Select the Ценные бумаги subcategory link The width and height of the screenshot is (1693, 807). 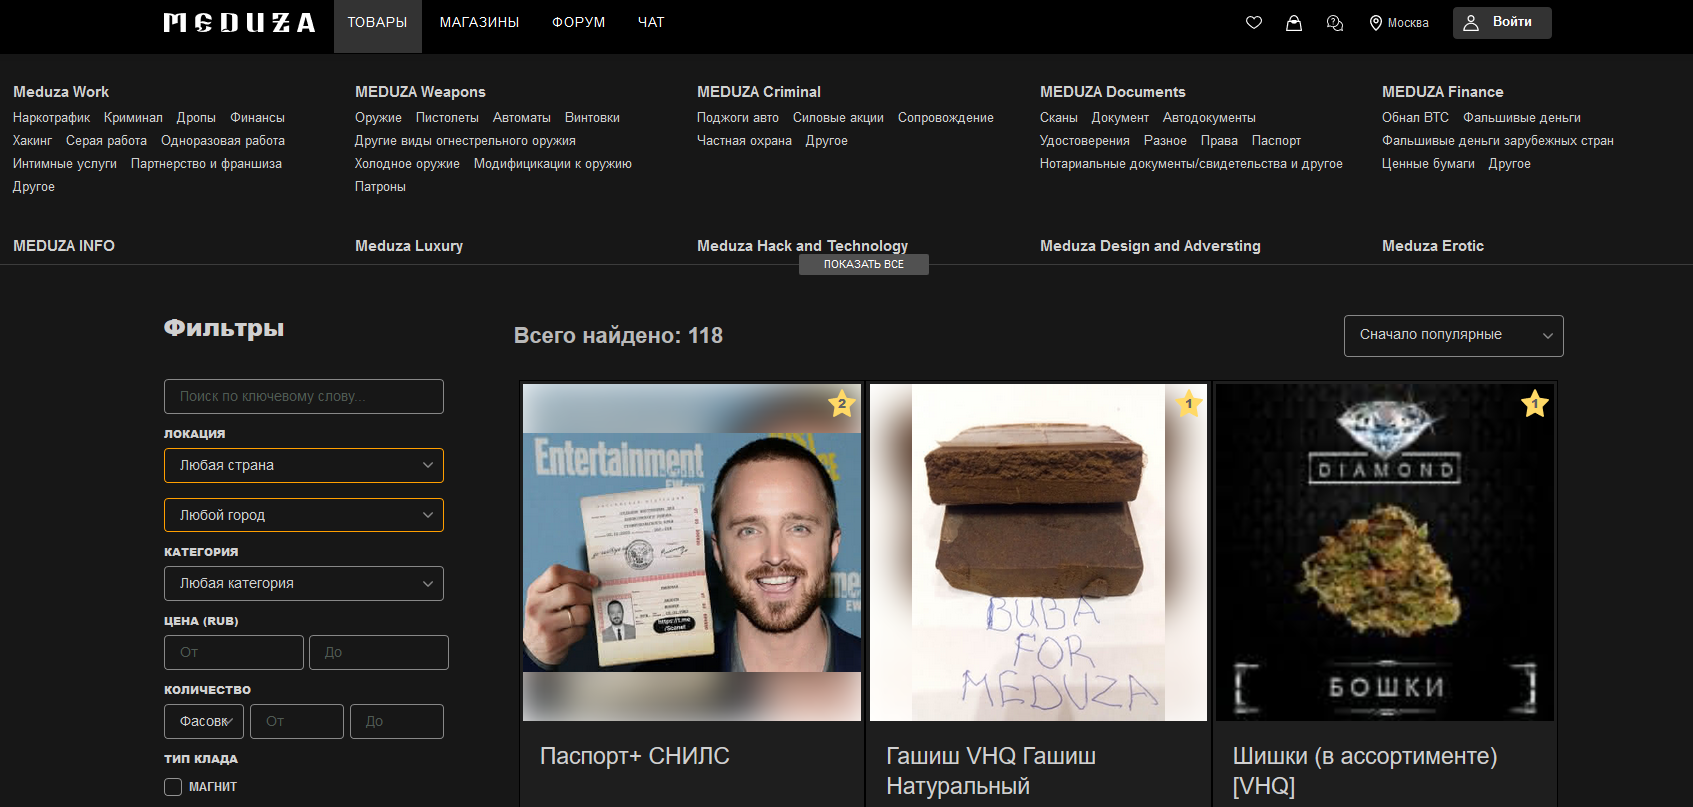point(1428,164)
